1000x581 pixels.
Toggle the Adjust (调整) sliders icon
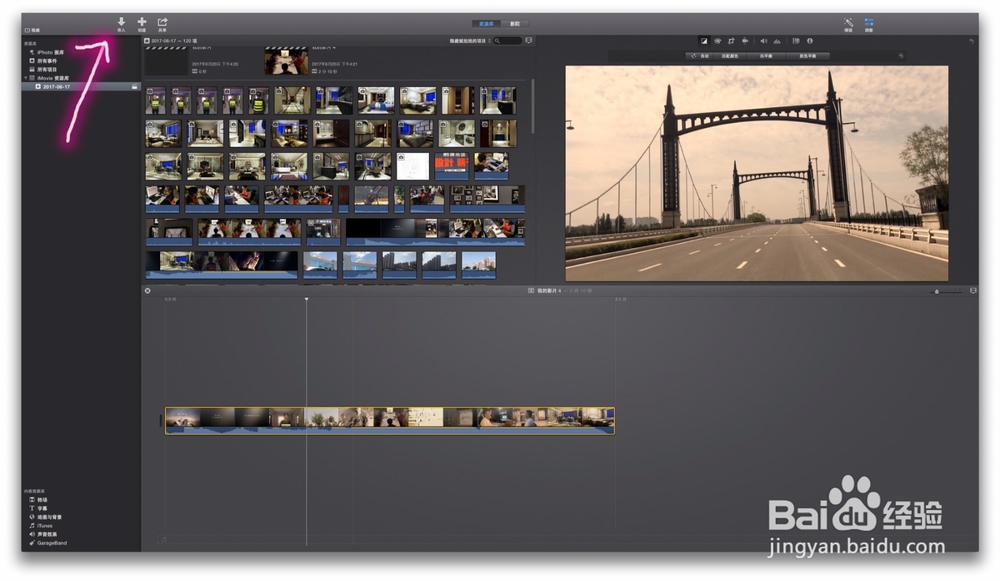869,23
